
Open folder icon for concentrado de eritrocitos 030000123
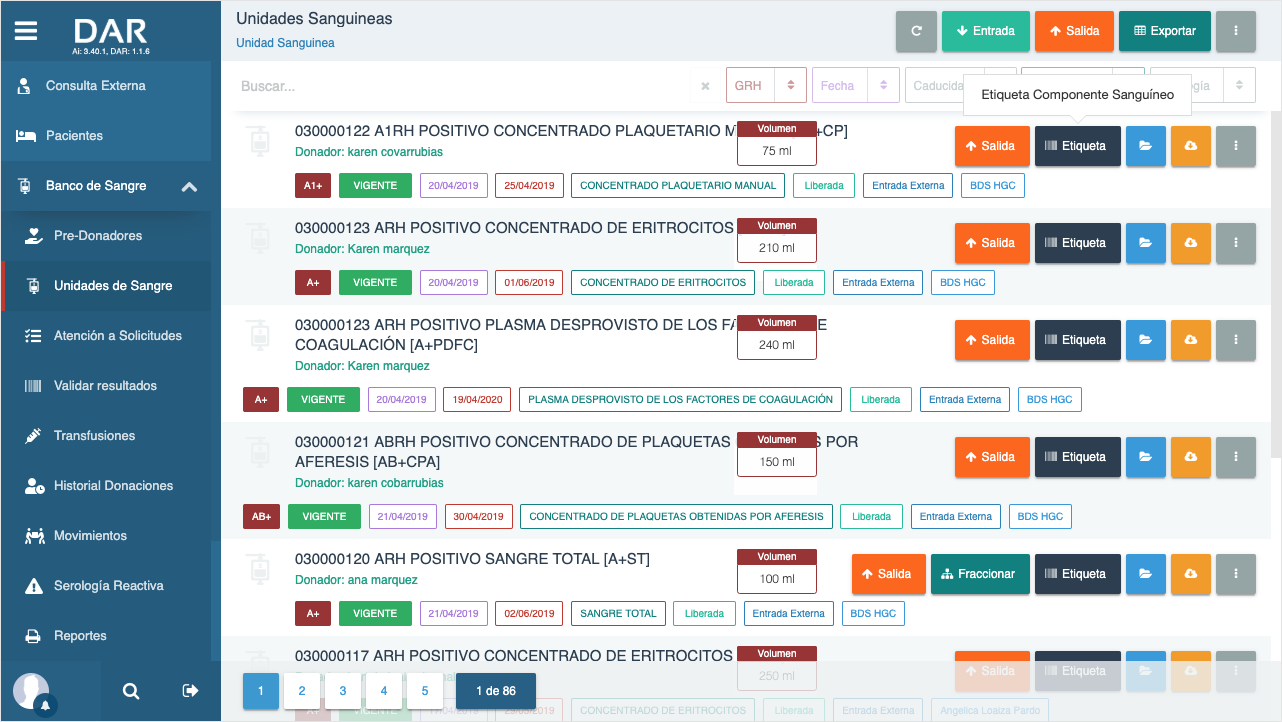[1146, 243]
